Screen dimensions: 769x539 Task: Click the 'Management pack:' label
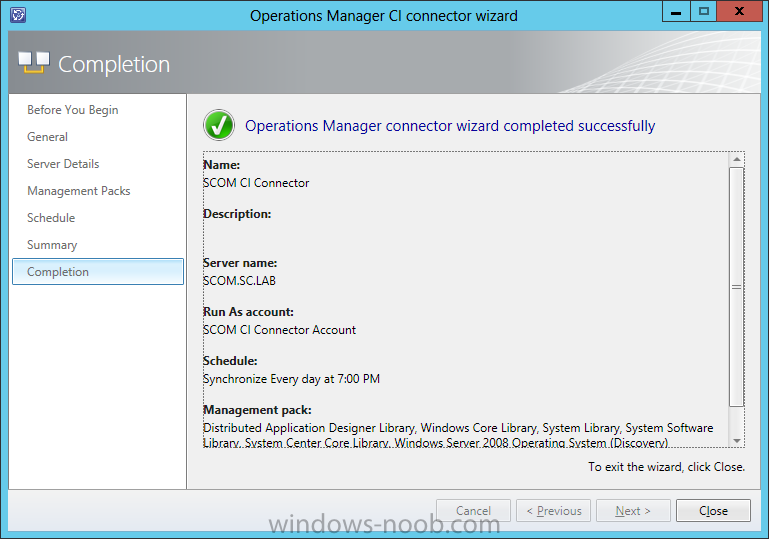(x=257, y=410)
